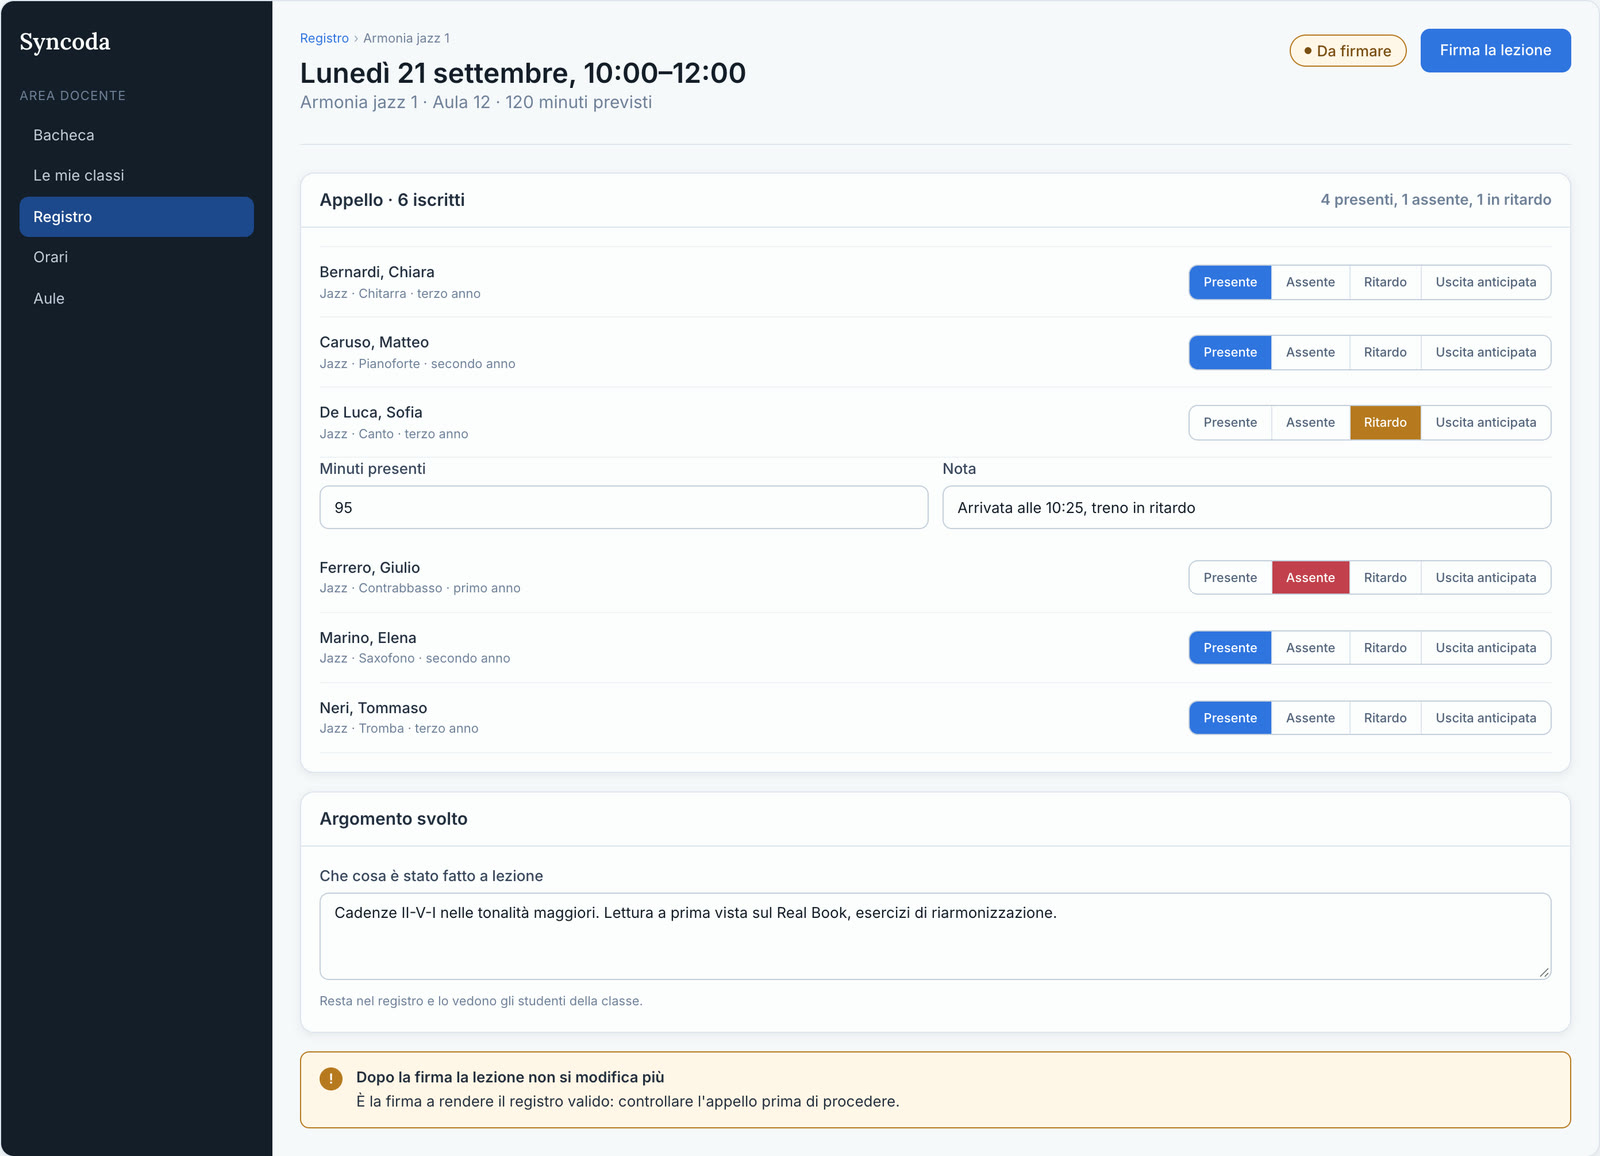
Task: Click the attendance summary '4 presenti, 1 assente'
Action: point(1436,199)
